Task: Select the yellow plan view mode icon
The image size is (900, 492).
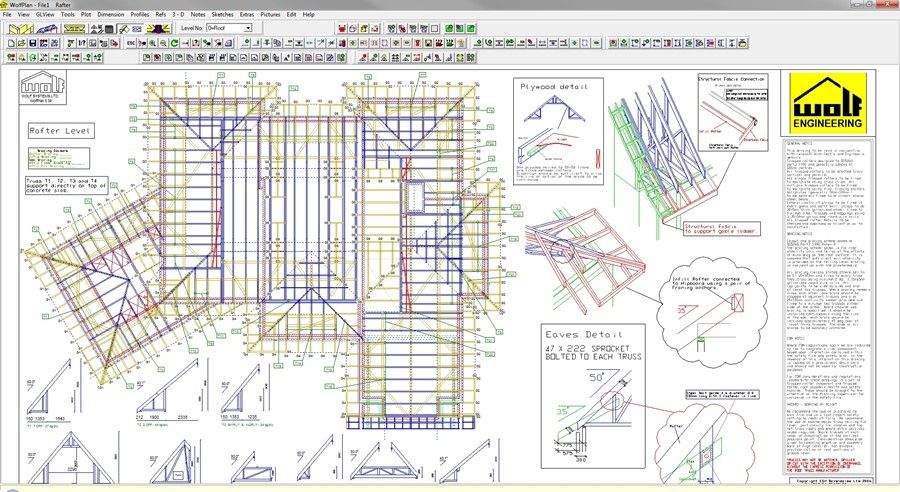Action: (x=75, y=28)
